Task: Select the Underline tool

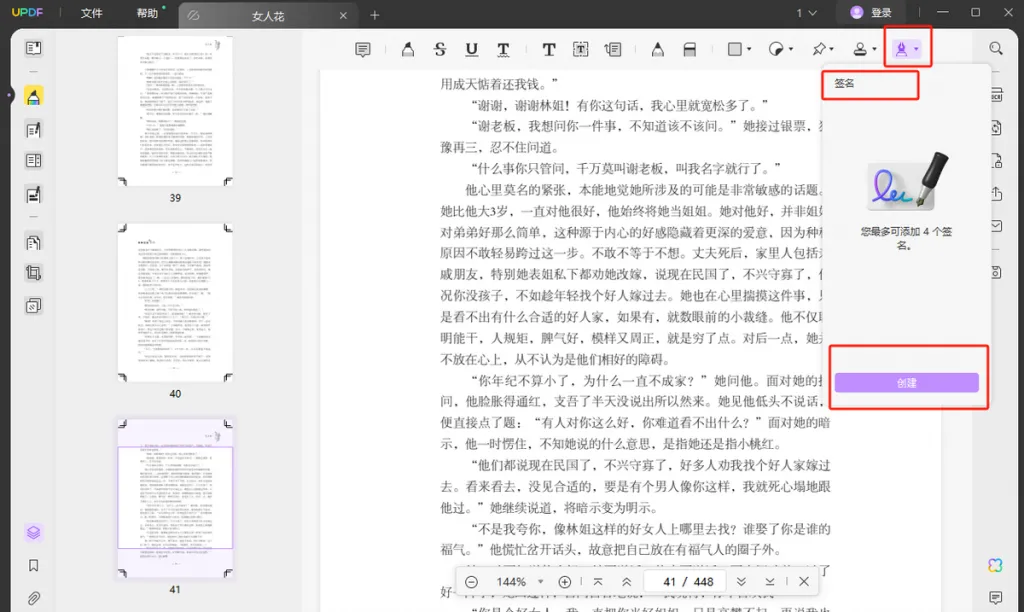Action: tap(472, 49)
